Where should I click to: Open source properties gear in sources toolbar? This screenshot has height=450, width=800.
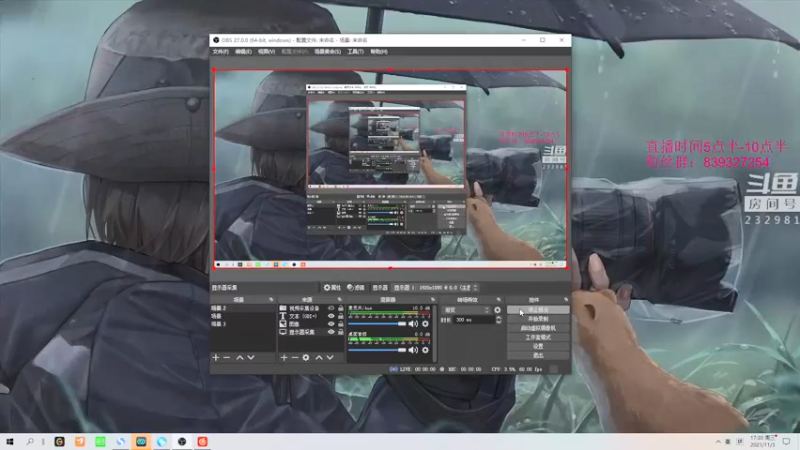coord(306,358)
